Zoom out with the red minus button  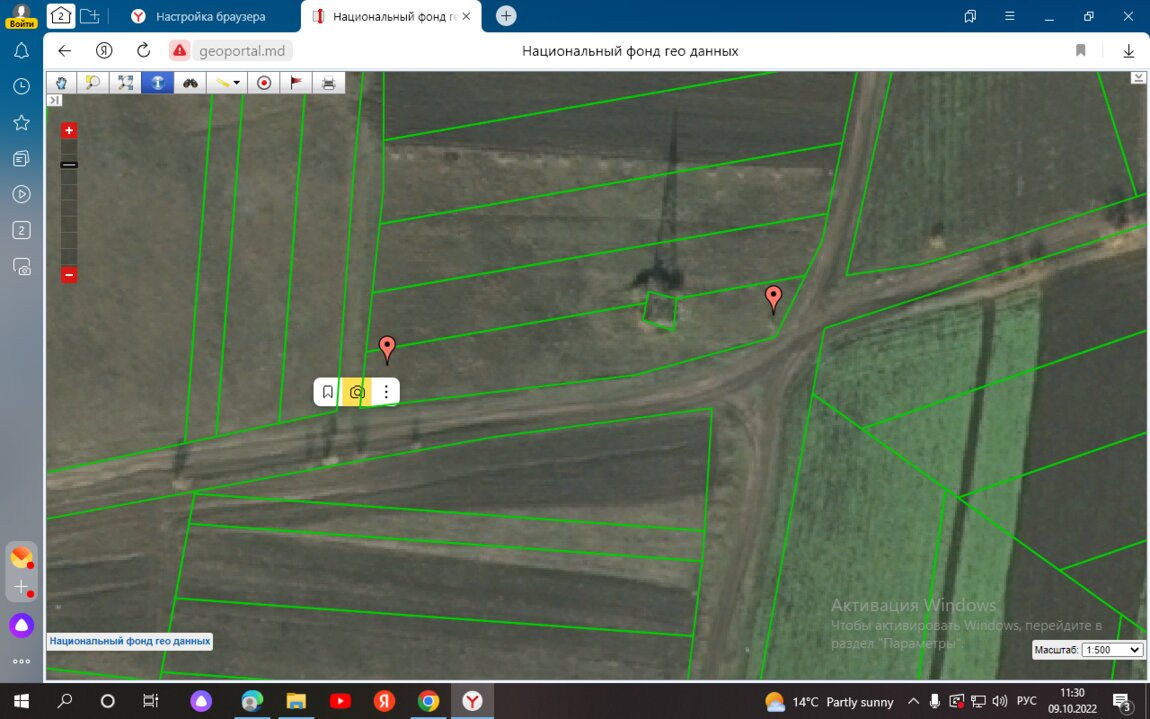(69, 274)
